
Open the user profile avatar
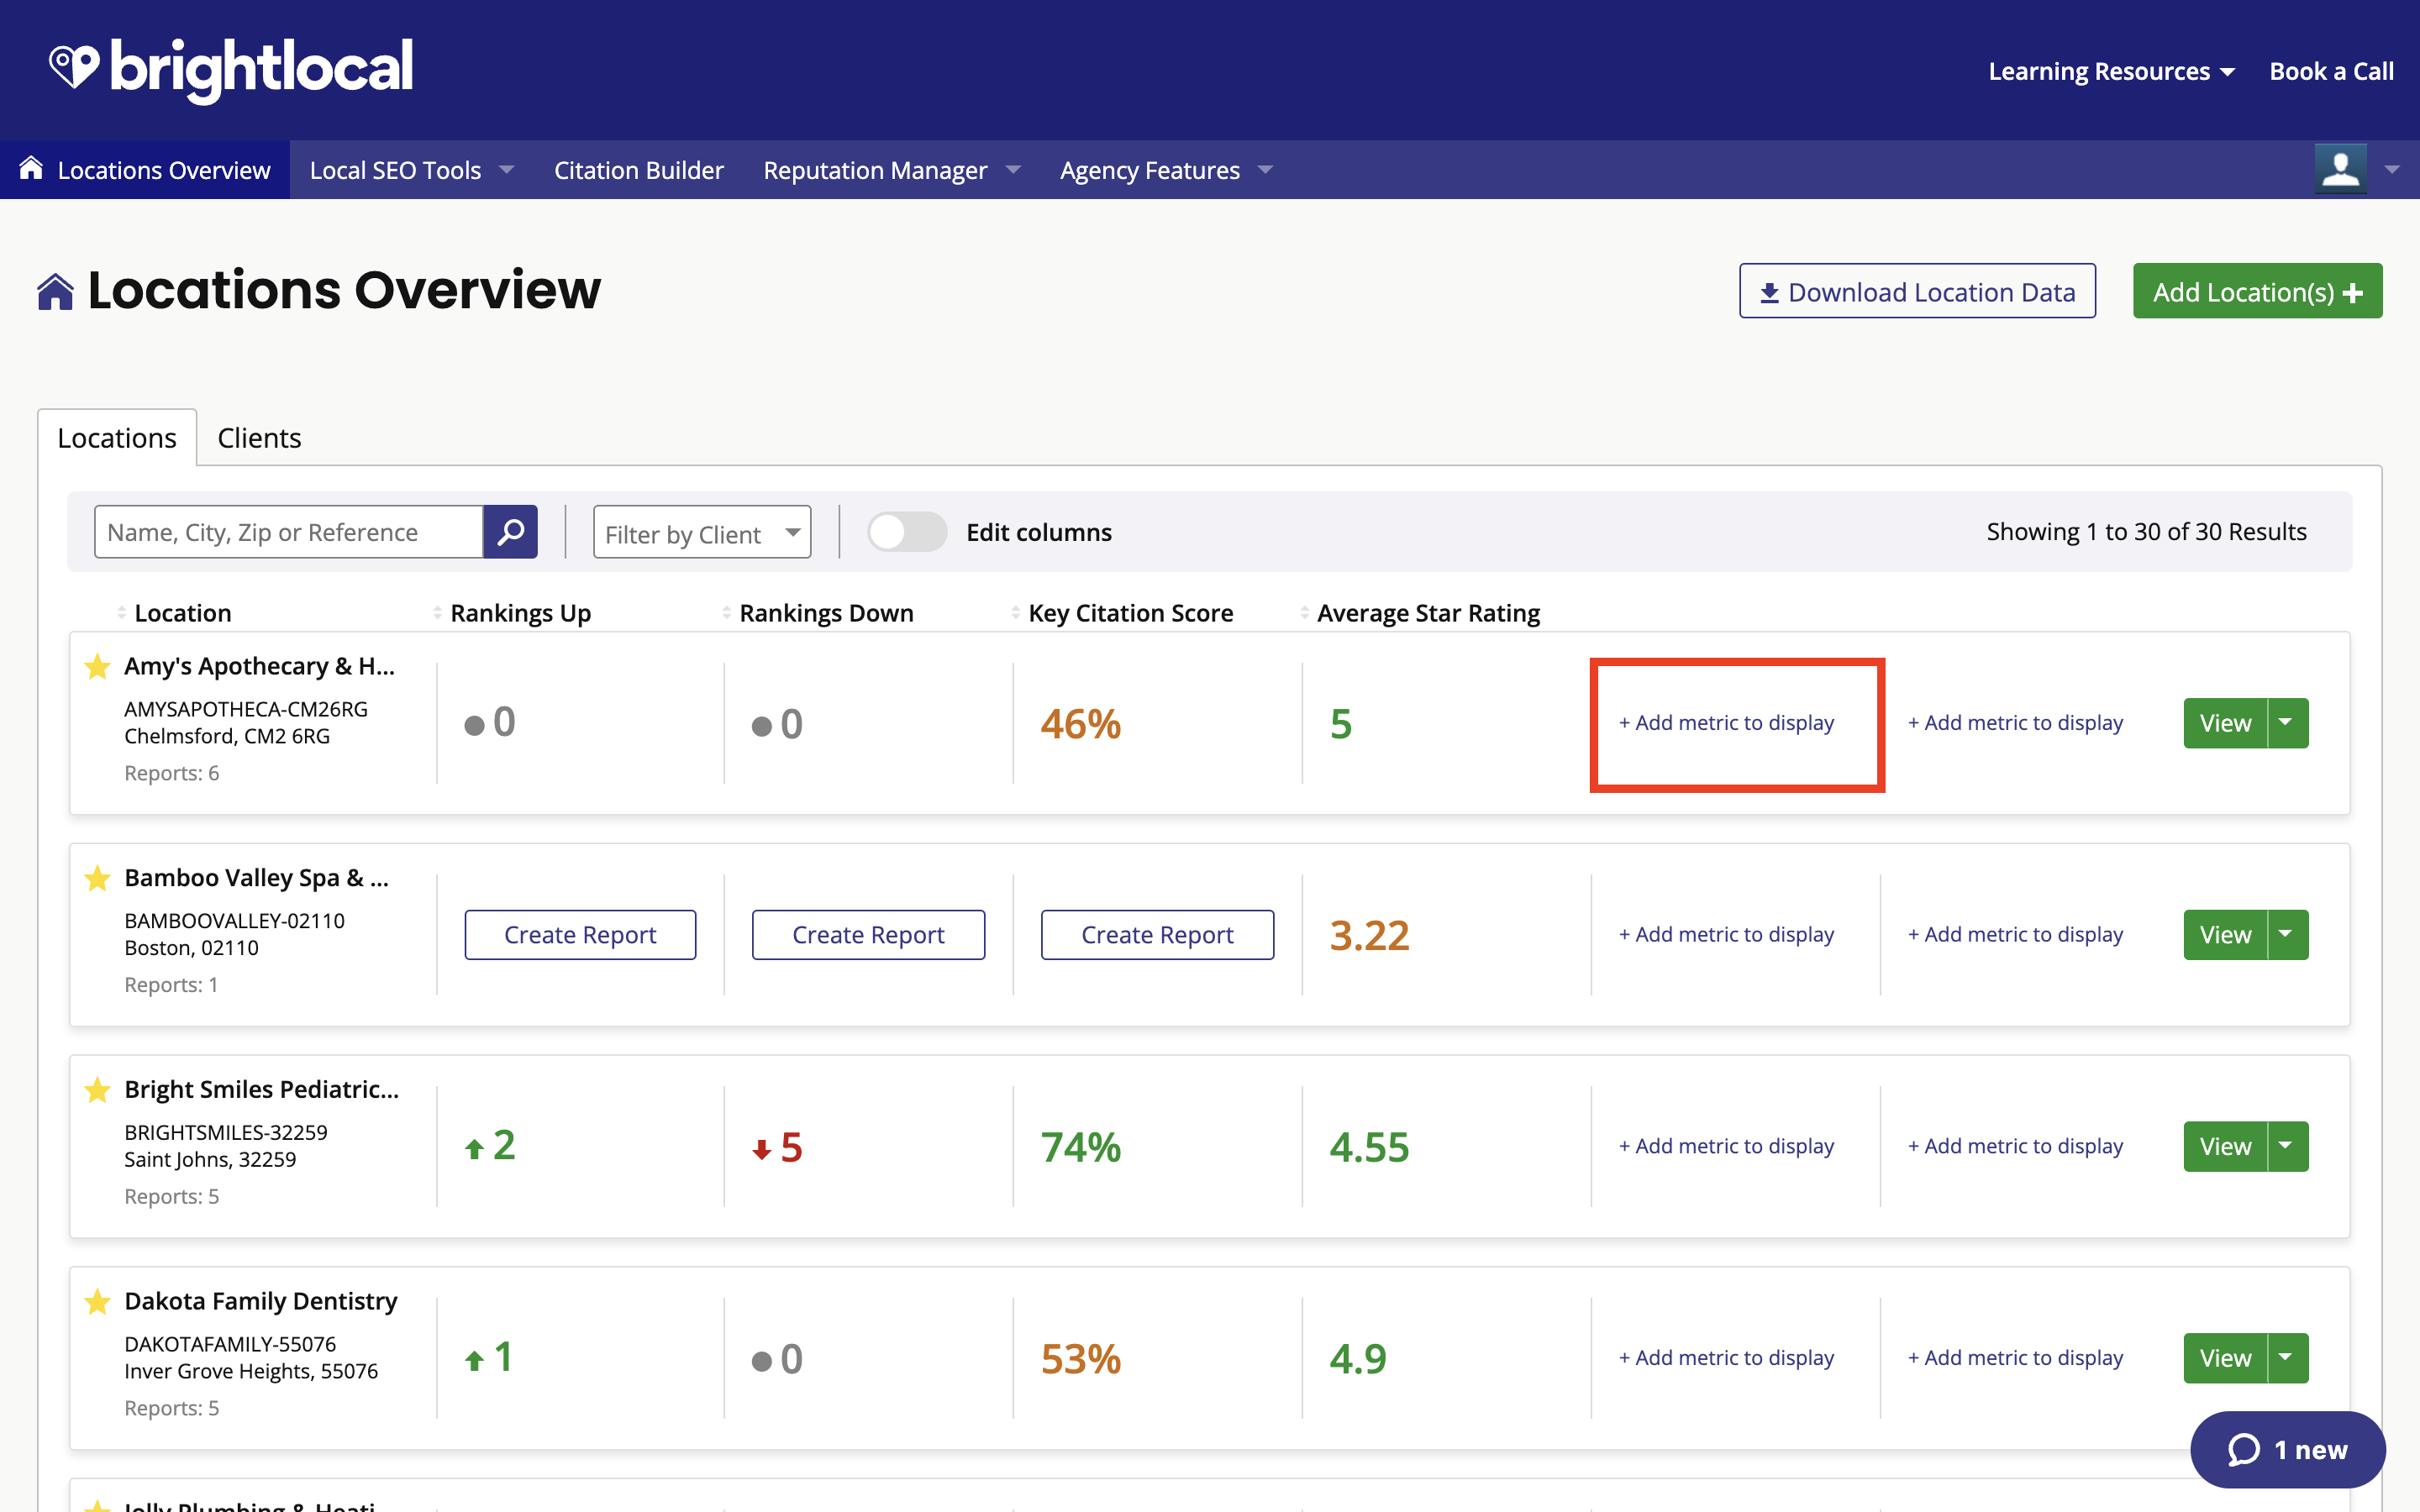click(2340, 169)
